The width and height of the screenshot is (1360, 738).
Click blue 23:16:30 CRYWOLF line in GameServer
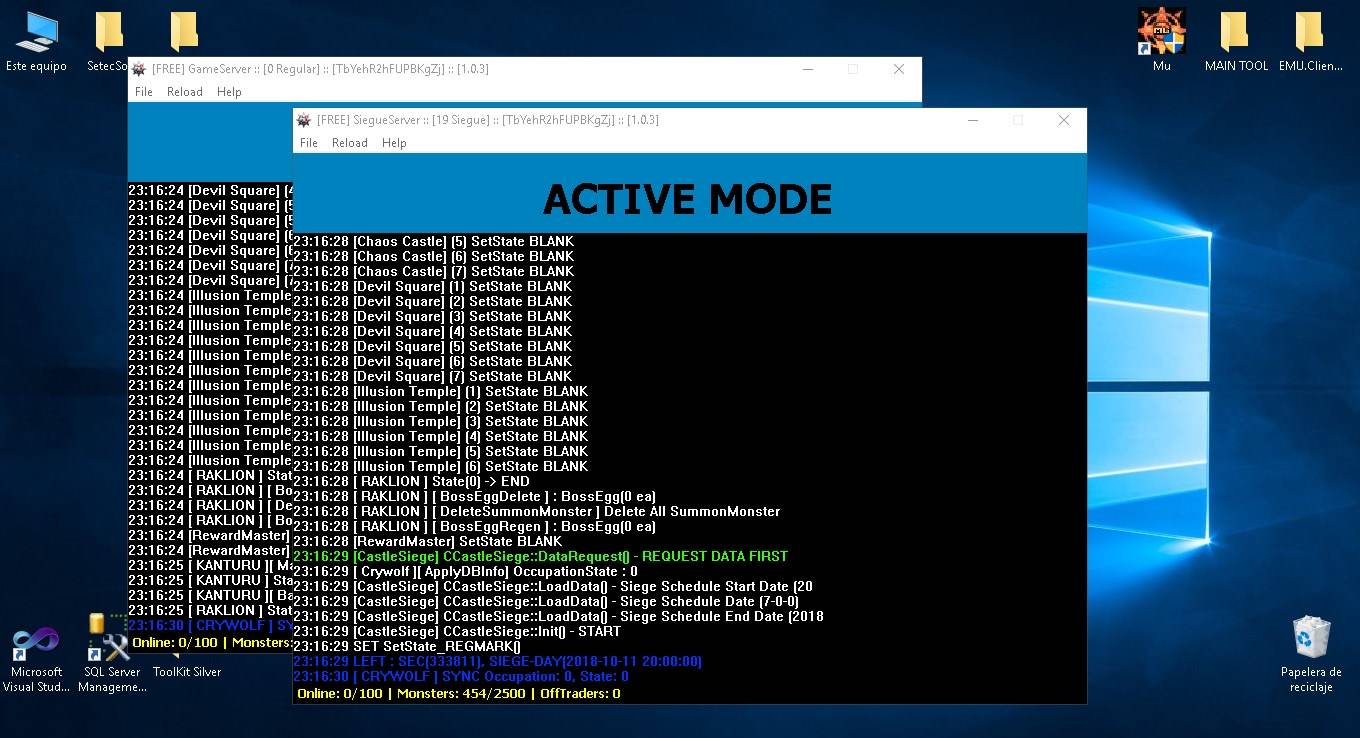pyautogui.click(x=209, y=625)
